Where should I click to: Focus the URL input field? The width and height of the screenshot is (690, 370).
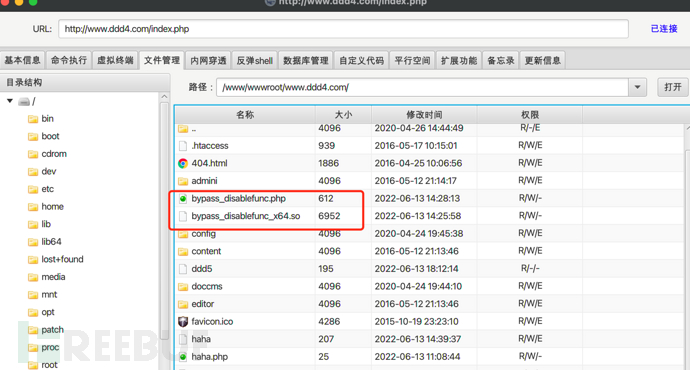tap(343, 29)
